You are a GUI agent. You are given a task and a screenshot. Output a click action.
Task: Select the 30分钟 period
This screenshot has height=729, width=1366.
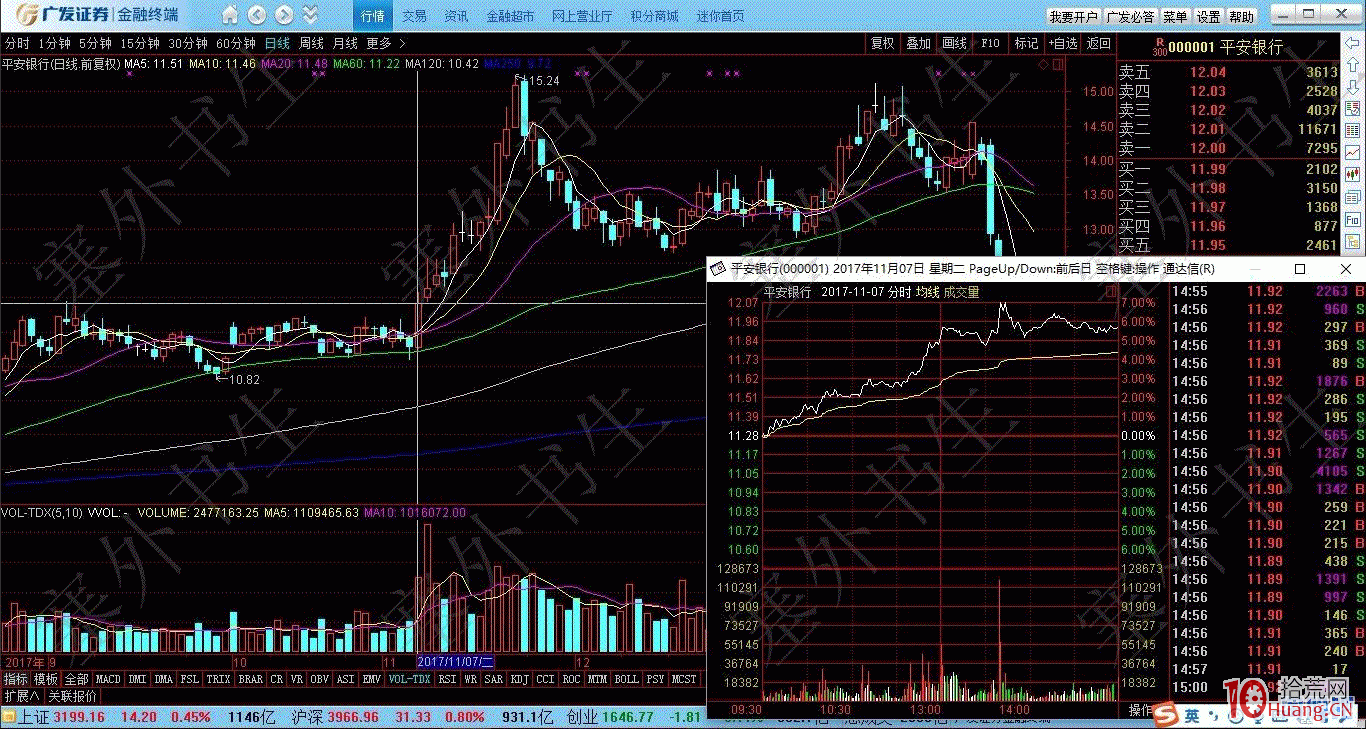[188, 43]
